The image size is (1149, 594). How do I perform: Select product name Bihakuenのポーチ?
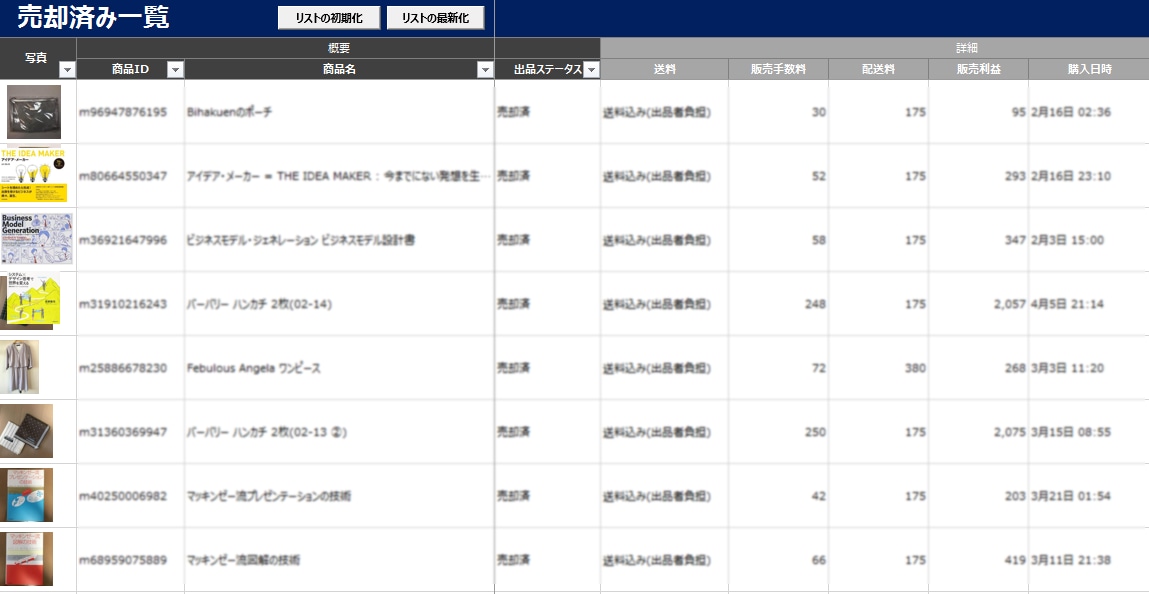[x=229, y=112]
